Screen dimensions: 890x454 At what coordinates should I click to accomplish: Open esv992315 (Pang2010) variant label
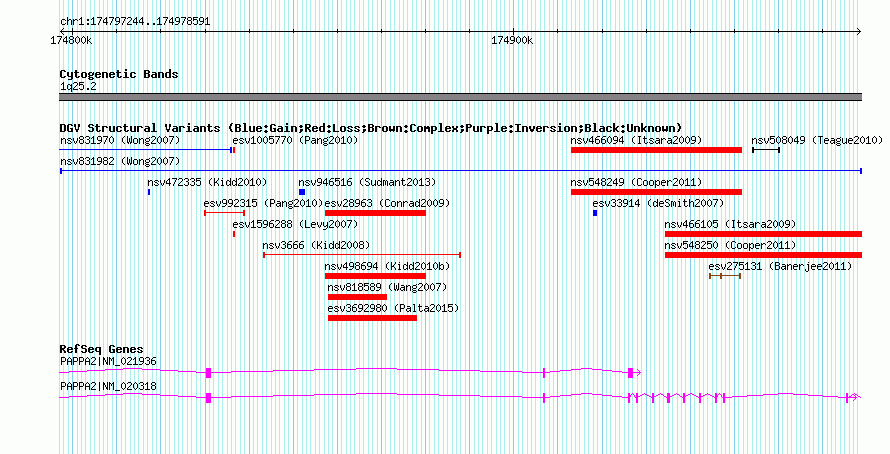tap(263, 203)
